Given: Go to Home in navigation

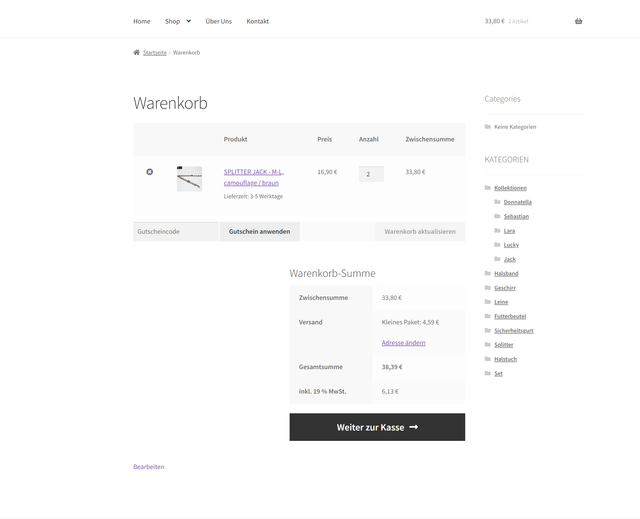Looking at the screenshot, I should [142, 21].
